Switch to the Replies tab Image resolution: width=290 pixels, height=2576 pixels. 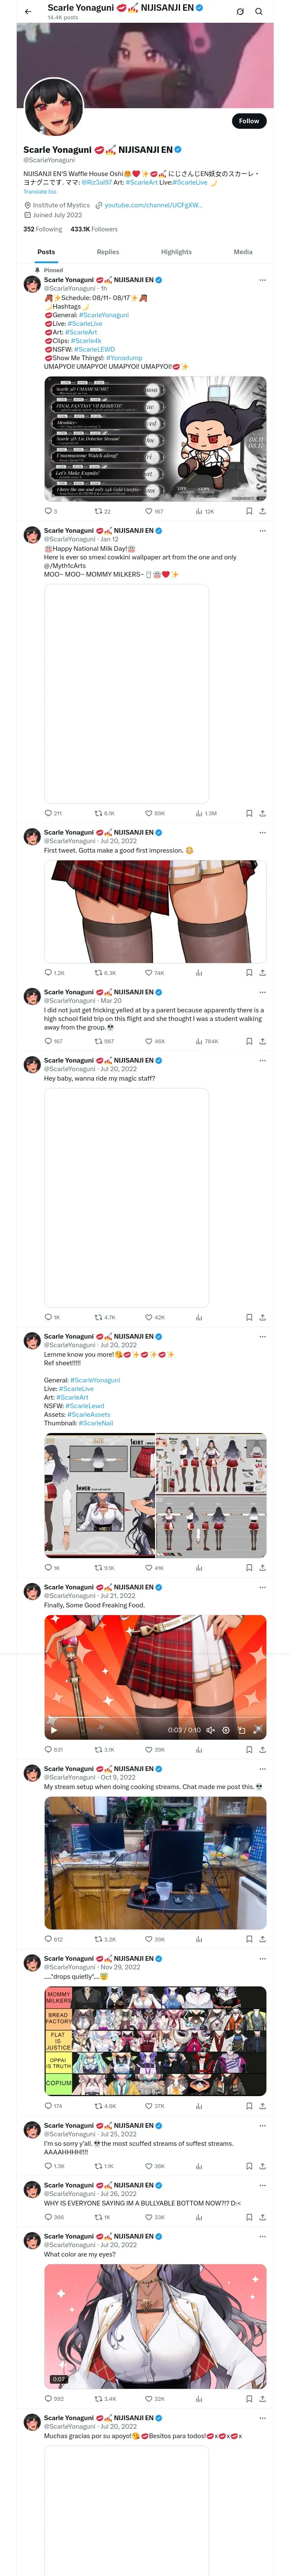108,252
